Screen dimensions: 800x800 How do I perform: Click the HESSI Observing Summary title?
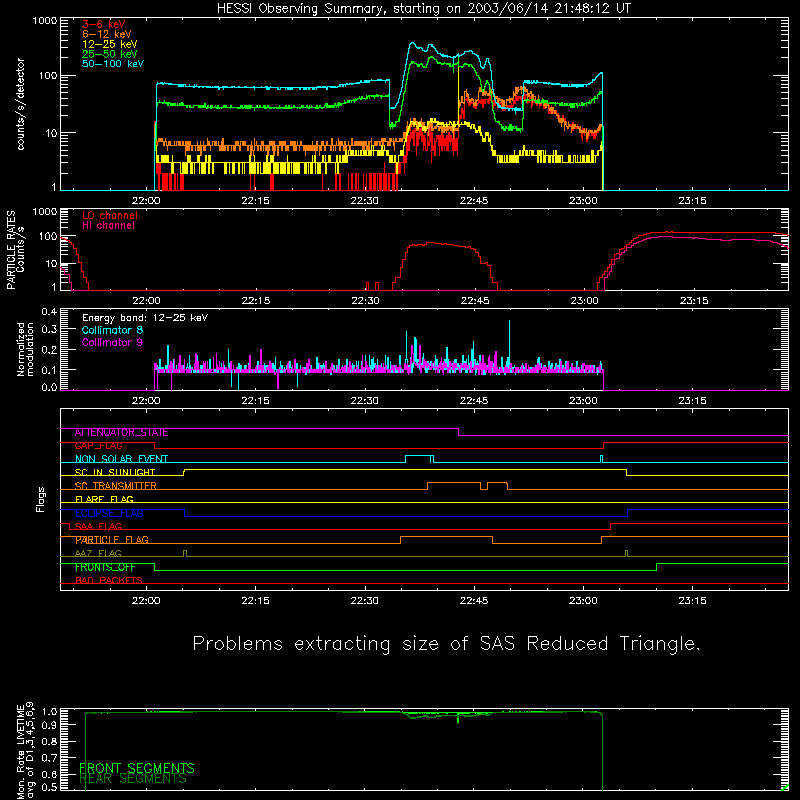(x=424, y=9)
